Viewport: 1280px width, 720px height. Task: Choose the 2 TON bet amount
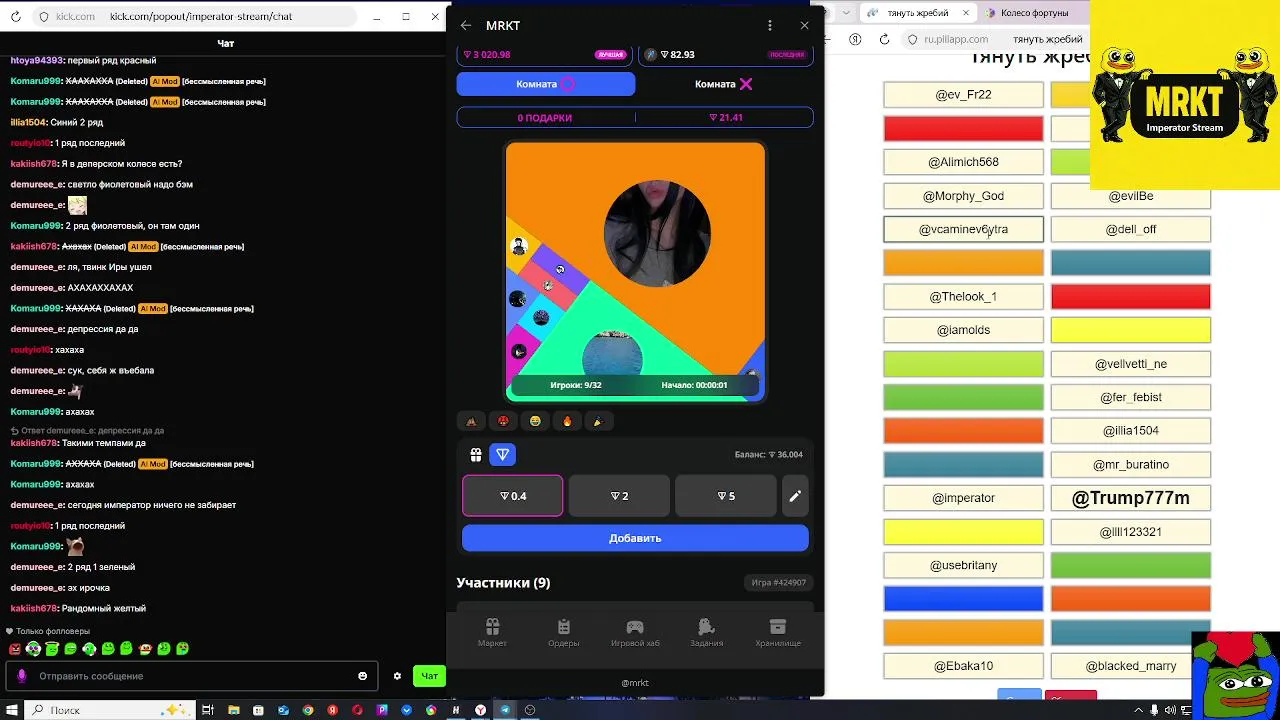point(619,496)
